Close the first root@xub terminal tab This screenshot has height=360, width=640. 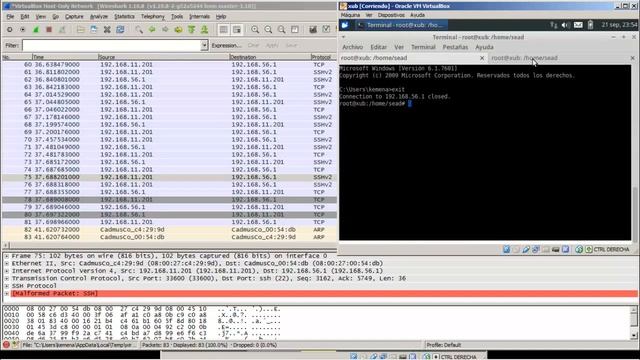482,58
